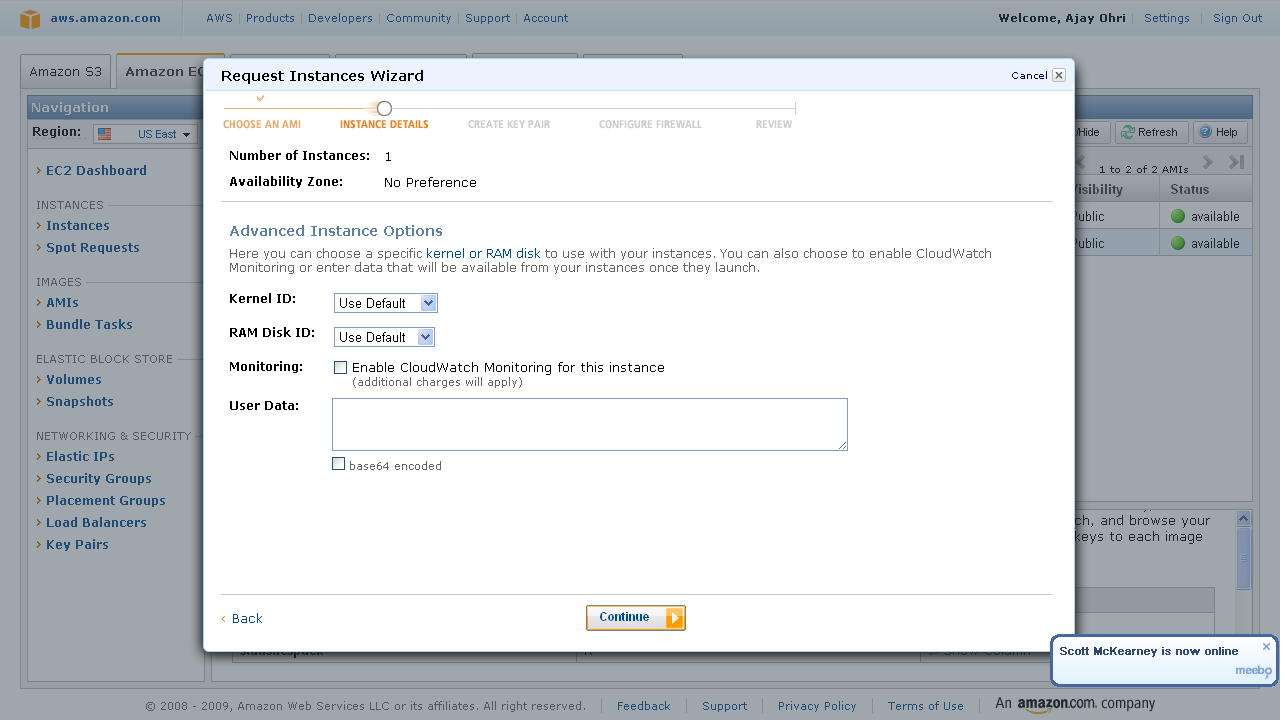The height and width of the screenshot is (720, 1285).
Task: Jump to last page of AMIs
Action: point(1237,162)
